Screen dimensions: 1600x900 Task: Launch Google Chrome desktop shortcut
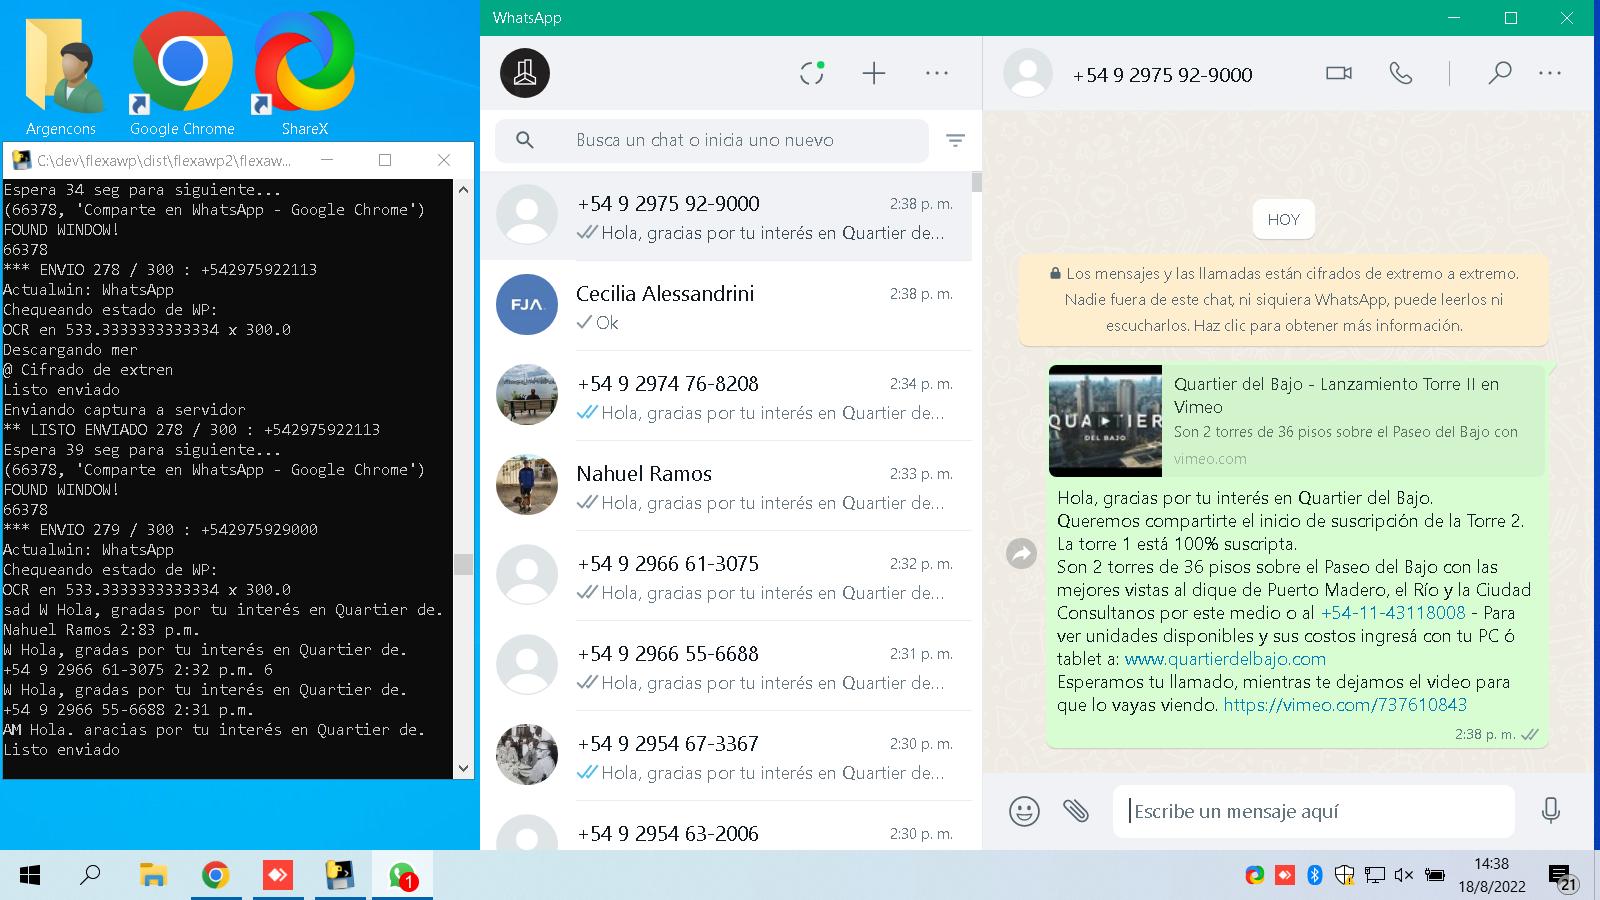(182, 73)
